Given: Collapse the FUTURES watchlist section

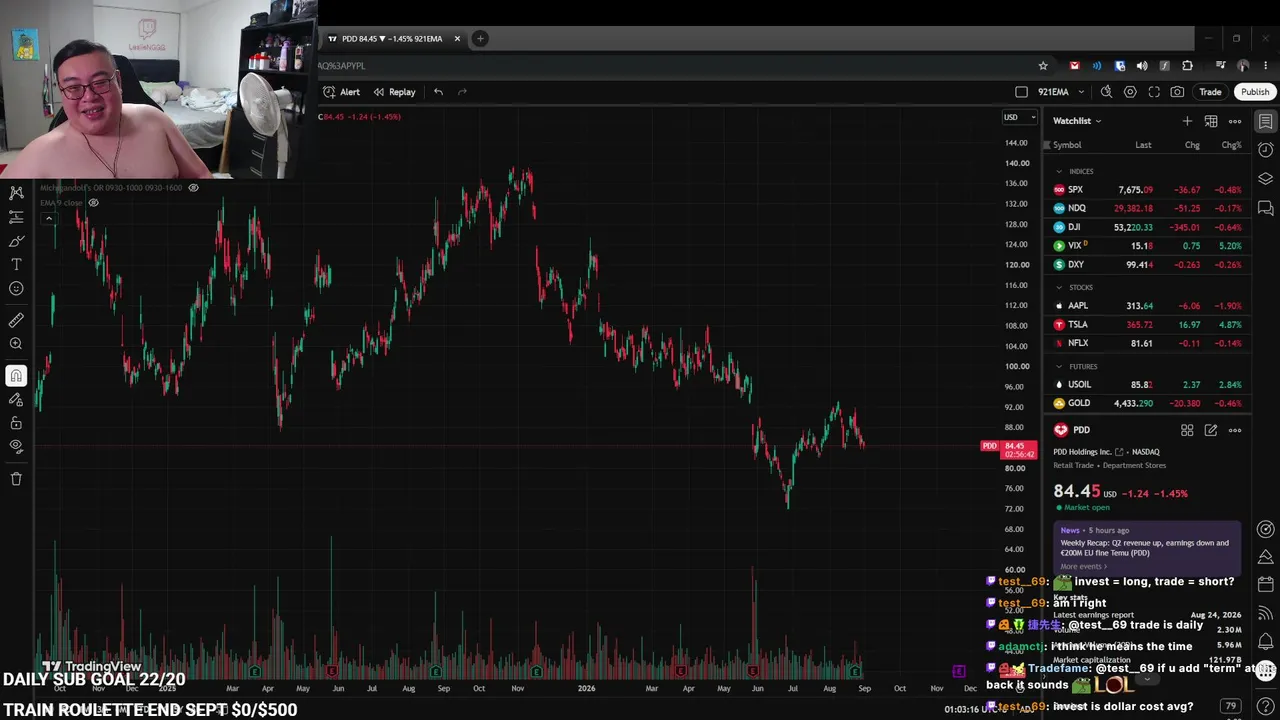Looking at the screenshot, I should click(1059, 366).
